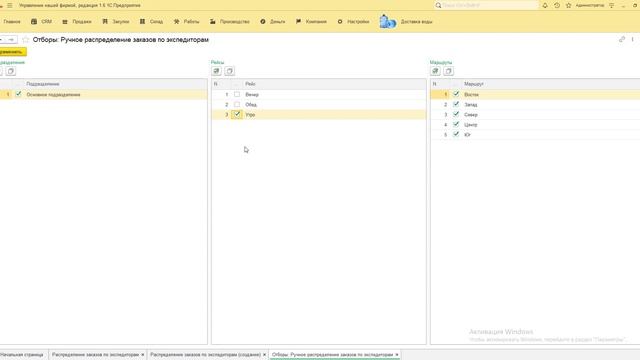Open the form's more actions menu
The width and height of the screenshot is (640, 360).
[632, 39]
